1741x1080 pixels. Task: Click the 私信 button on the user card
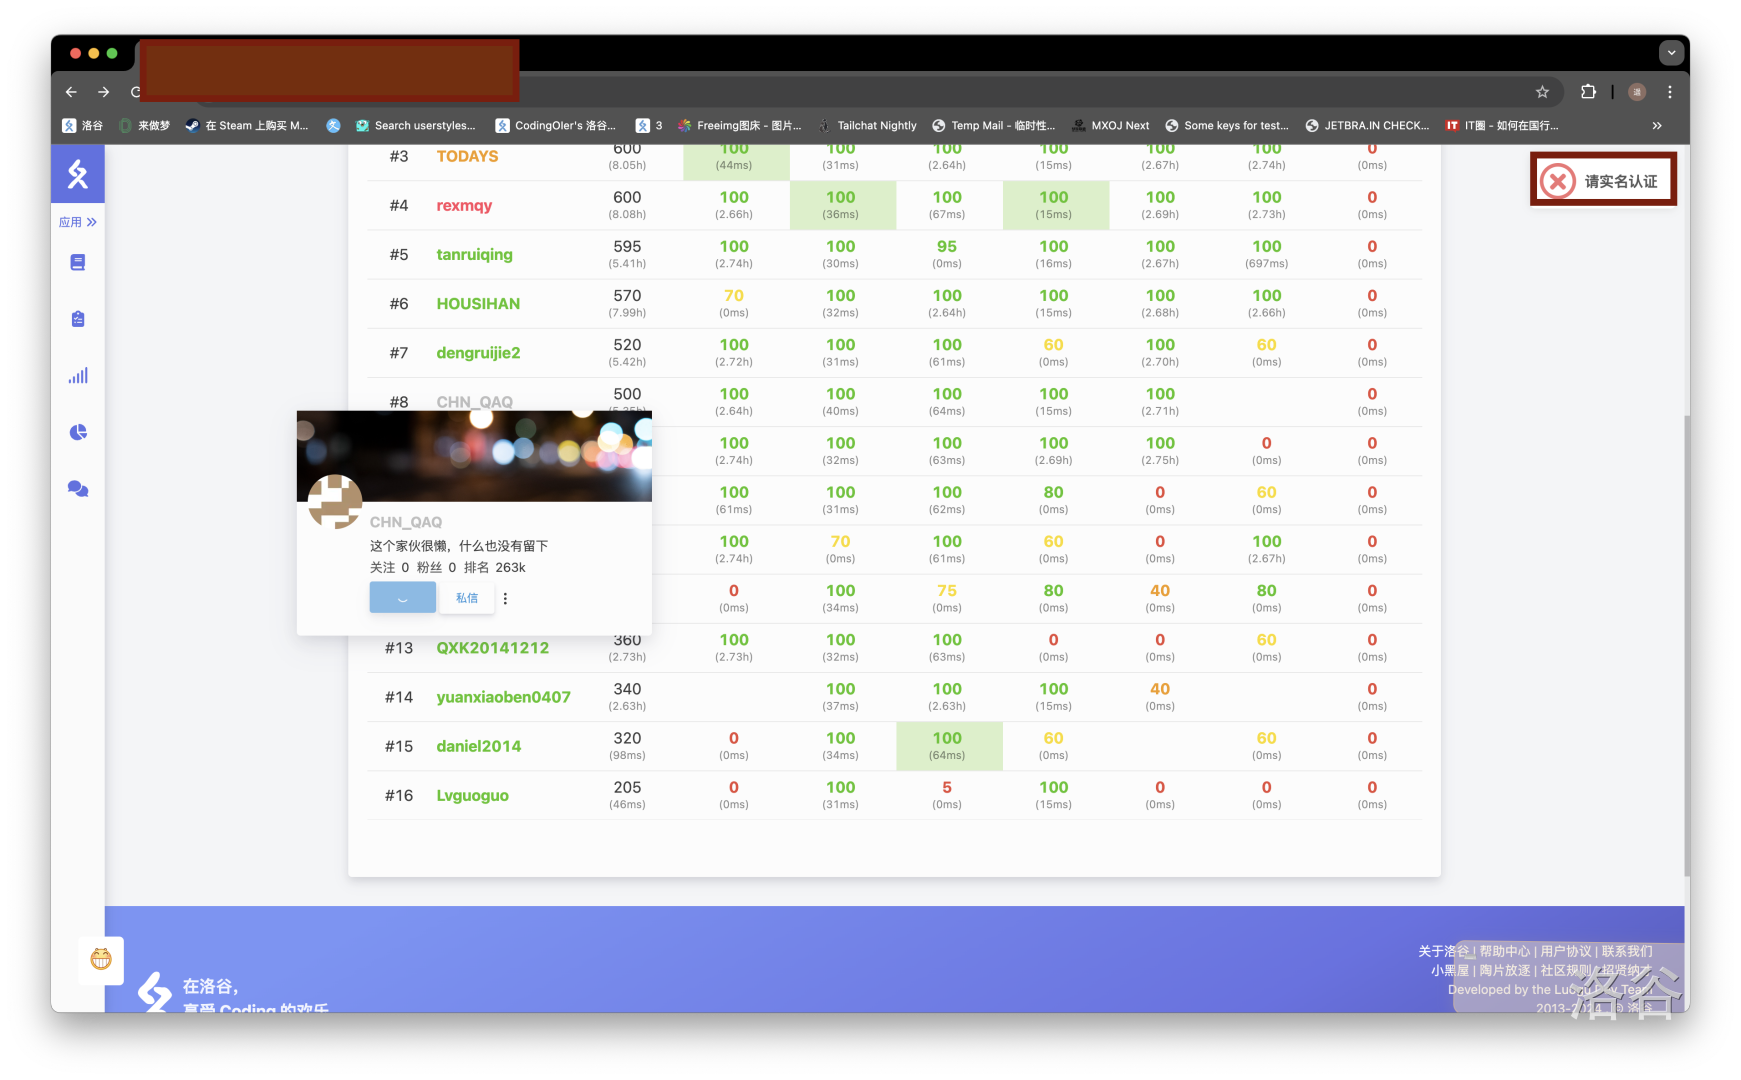pos(467,598)
